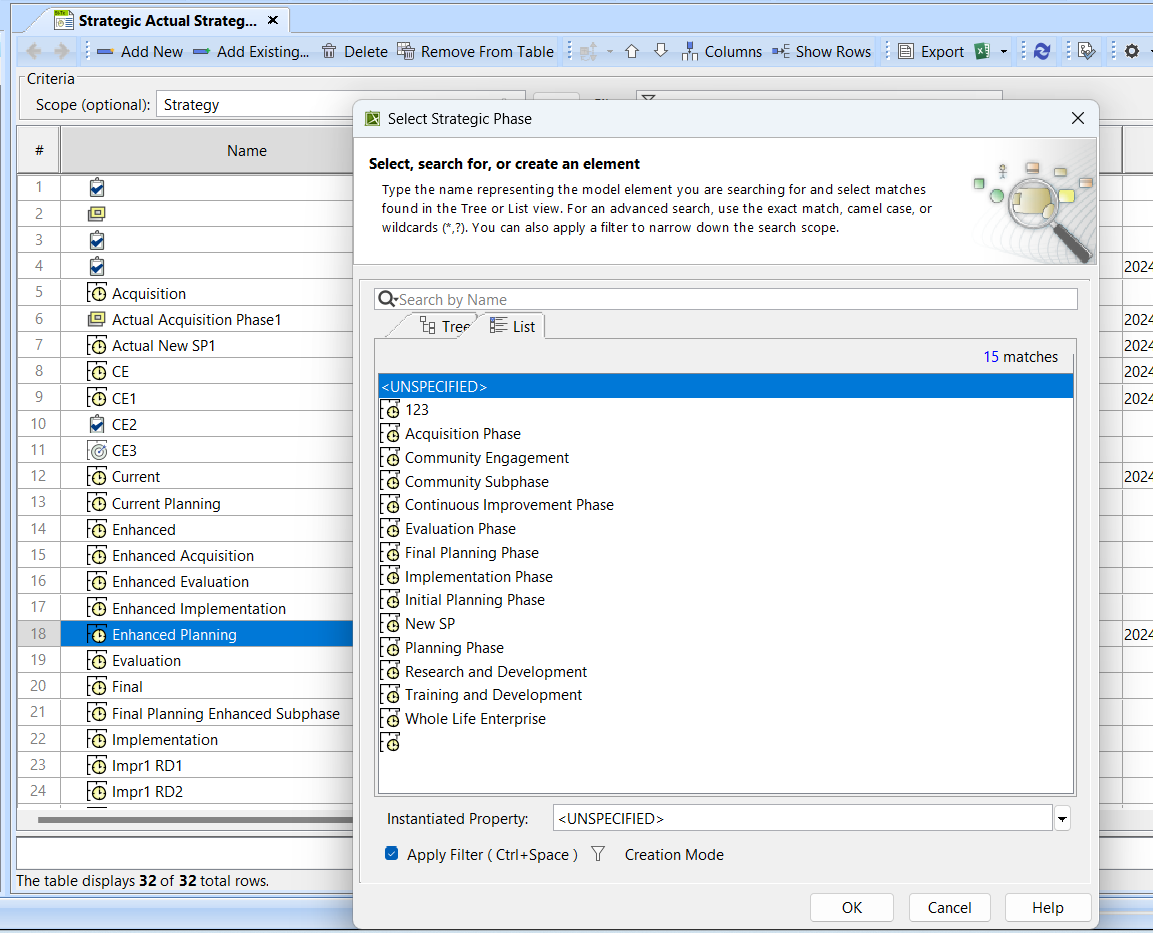Open the filter options funnel icon
Screen dimensions: 1153x933
[598, 854]
